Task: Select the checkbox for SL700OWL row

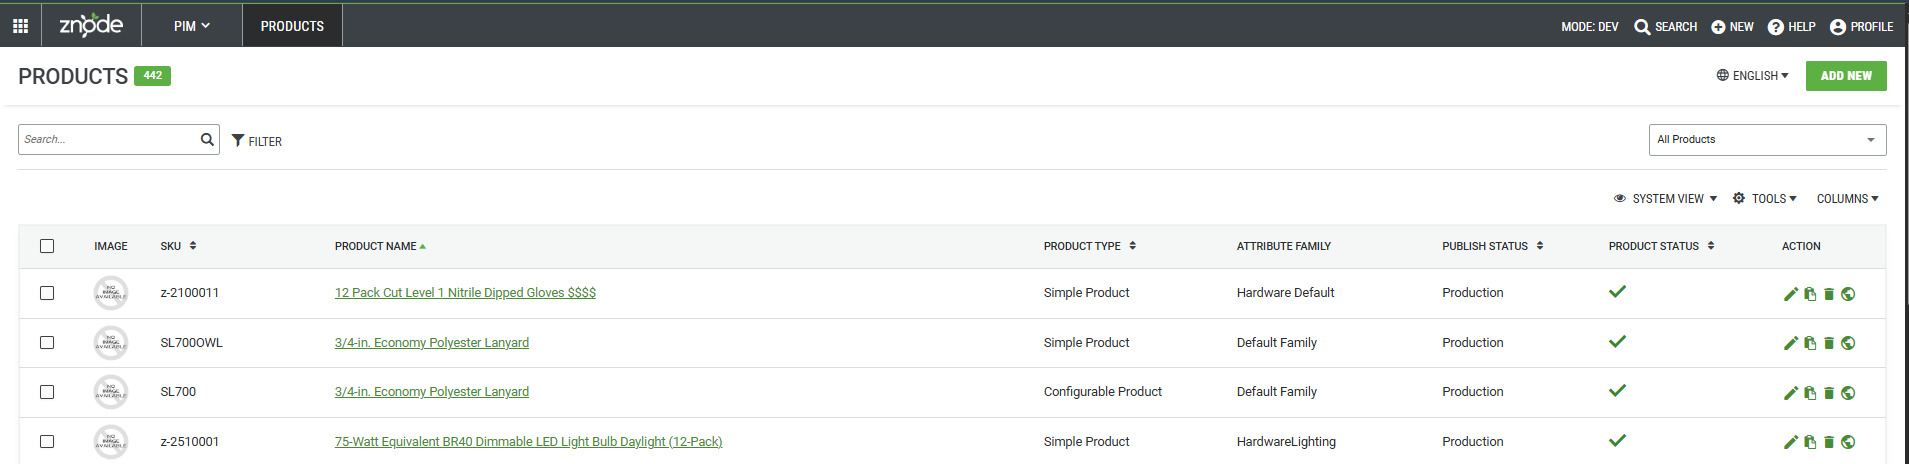Action: [x=47, y=342]
